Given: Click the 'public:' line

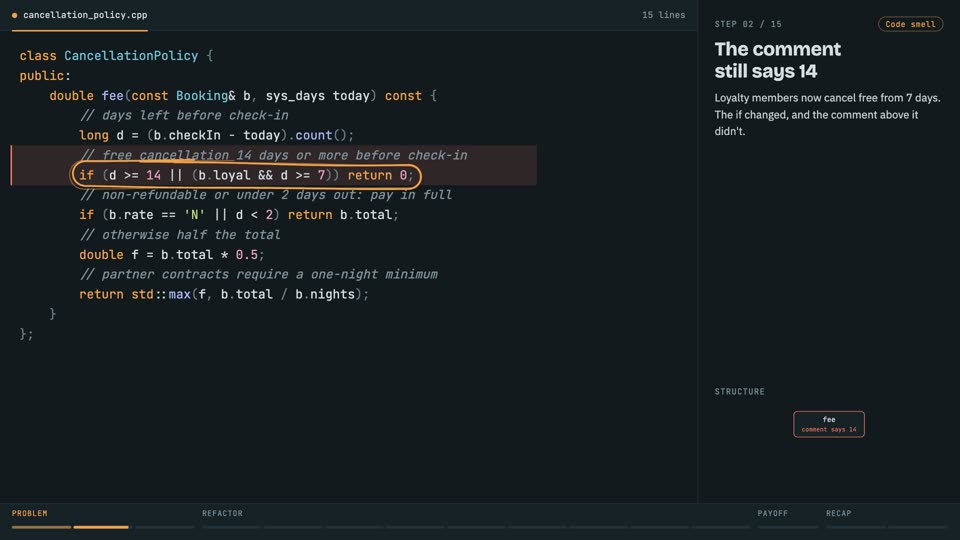Looking at the screenshot, I should point(45,76).
